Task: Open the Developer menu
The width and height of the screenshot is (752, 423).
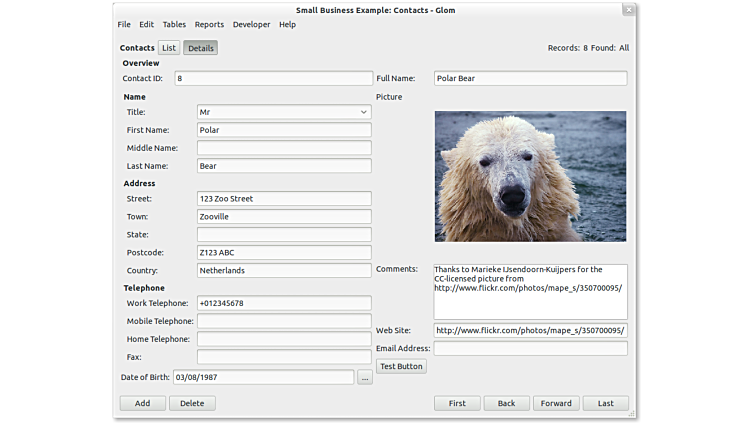Action: (251, 24)
